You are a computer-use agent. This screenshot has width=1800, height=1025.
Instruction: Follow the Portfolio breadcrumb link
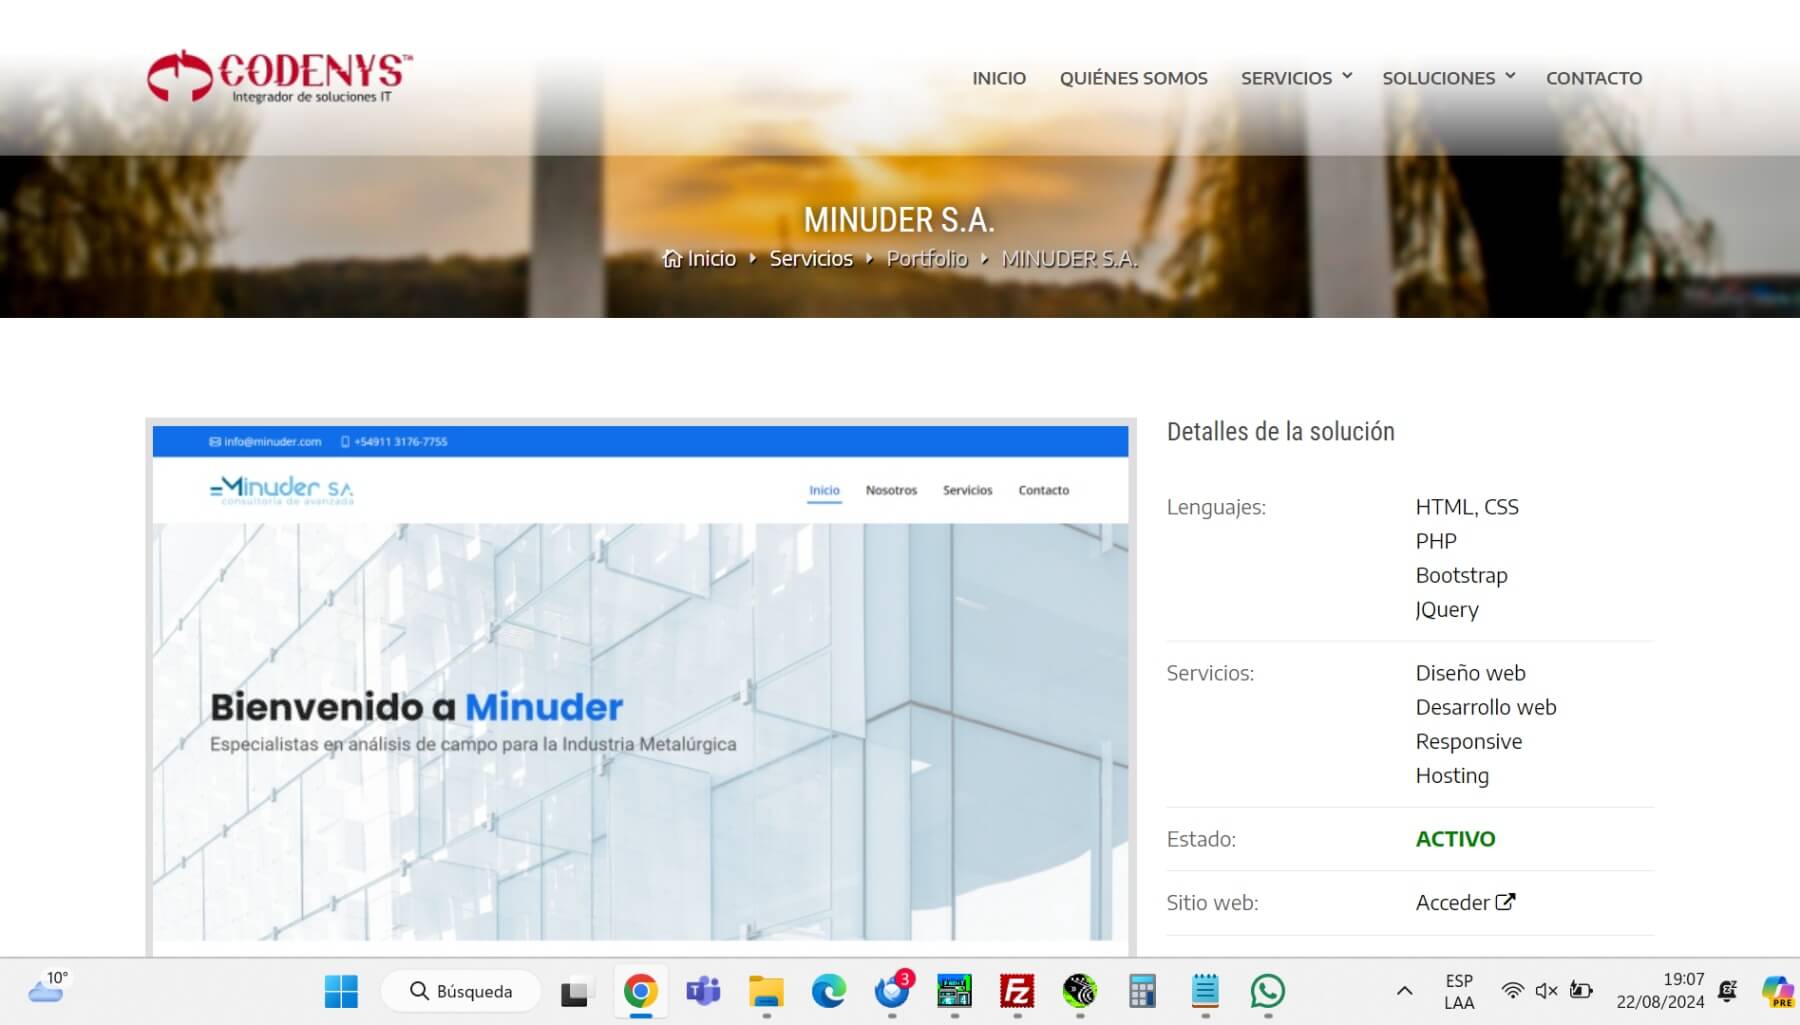point(927,259)
